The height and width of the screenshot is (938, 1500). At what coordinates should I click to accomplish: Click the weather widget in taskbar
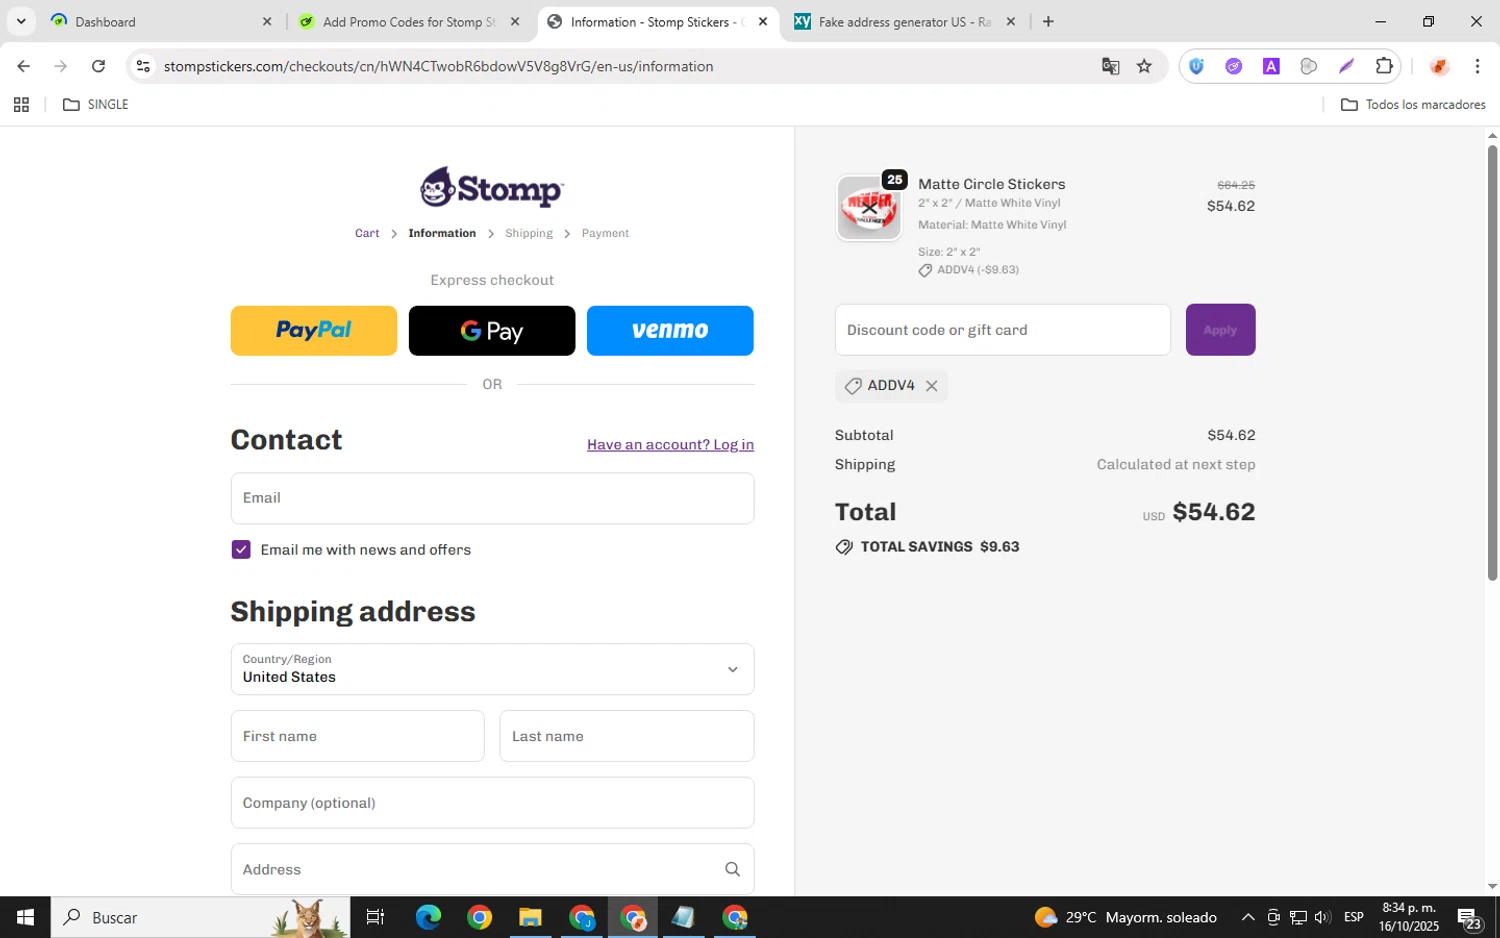tap(1126, 917)
